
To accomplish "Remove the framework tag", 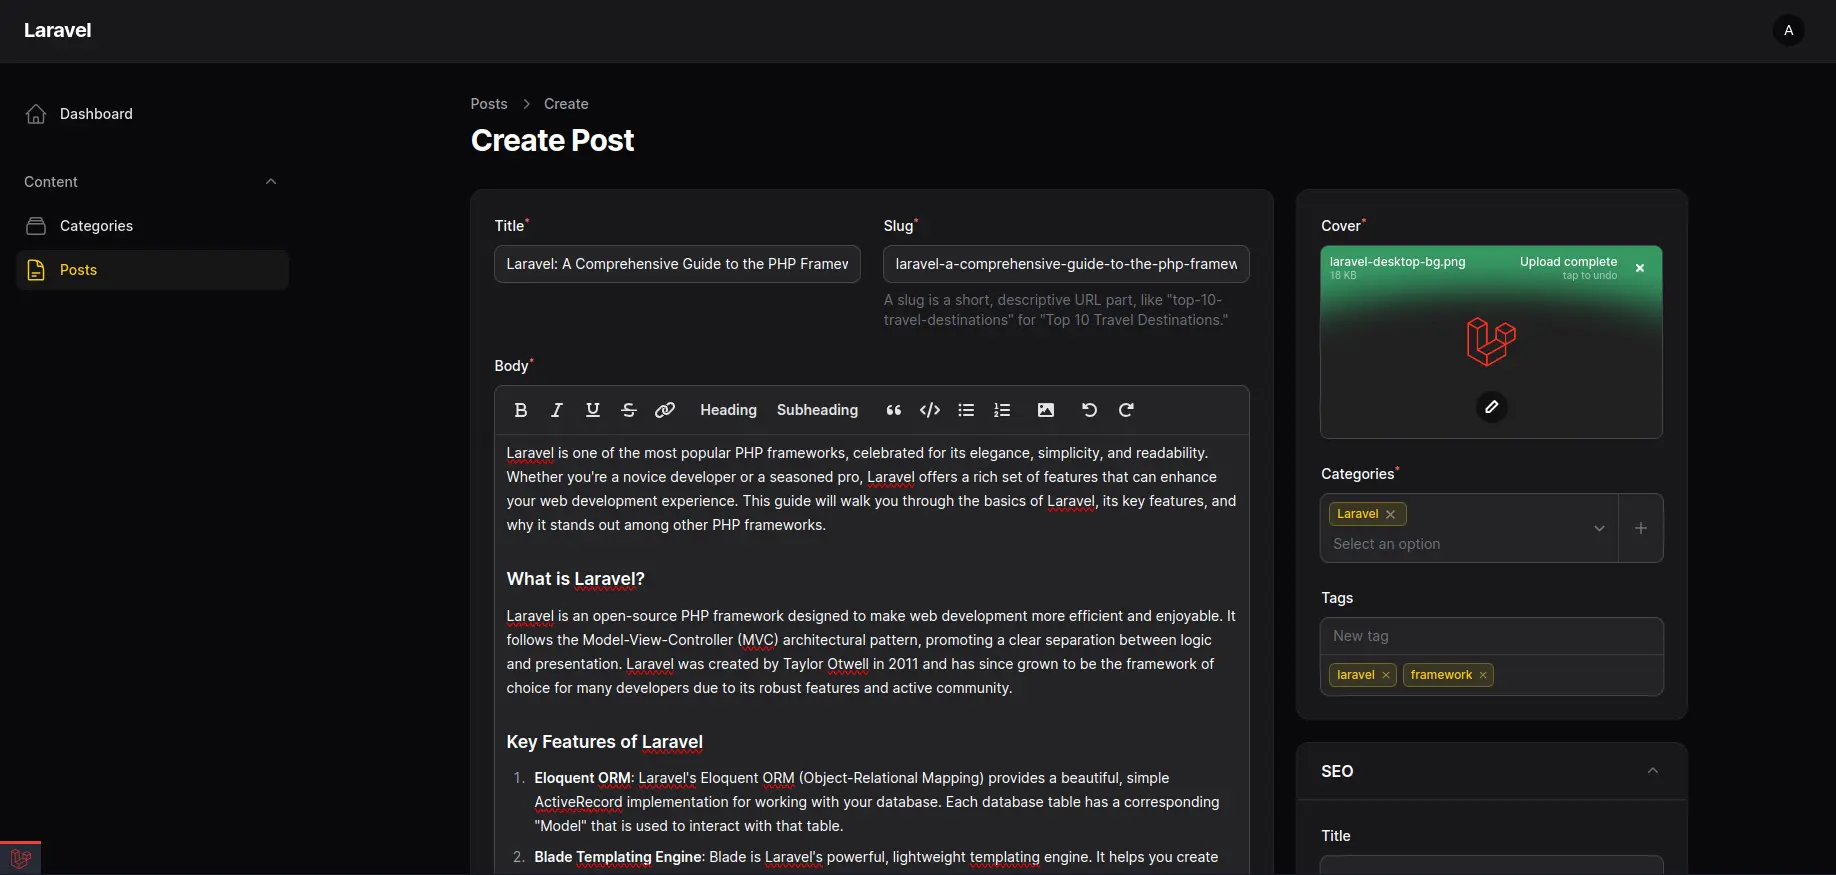I will pyautogui.click(x=1483, y=675).
